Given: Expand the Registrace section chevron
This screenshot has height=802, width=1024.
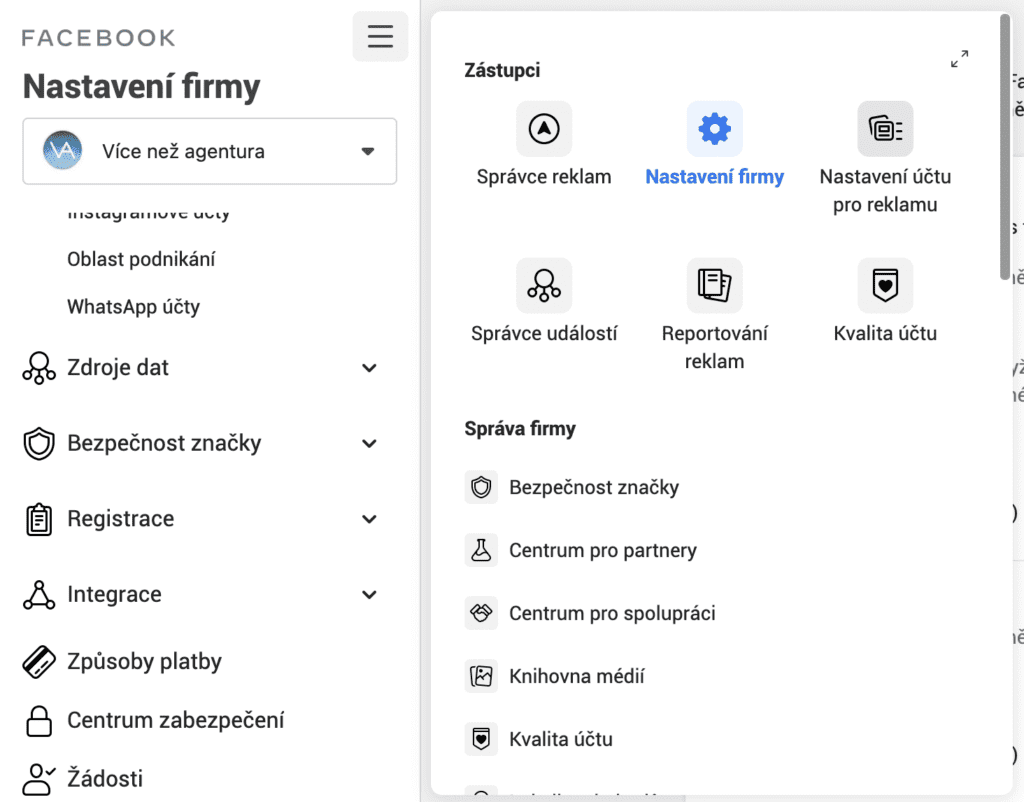Looking at the screenshot, I should (x=369, y=519).
